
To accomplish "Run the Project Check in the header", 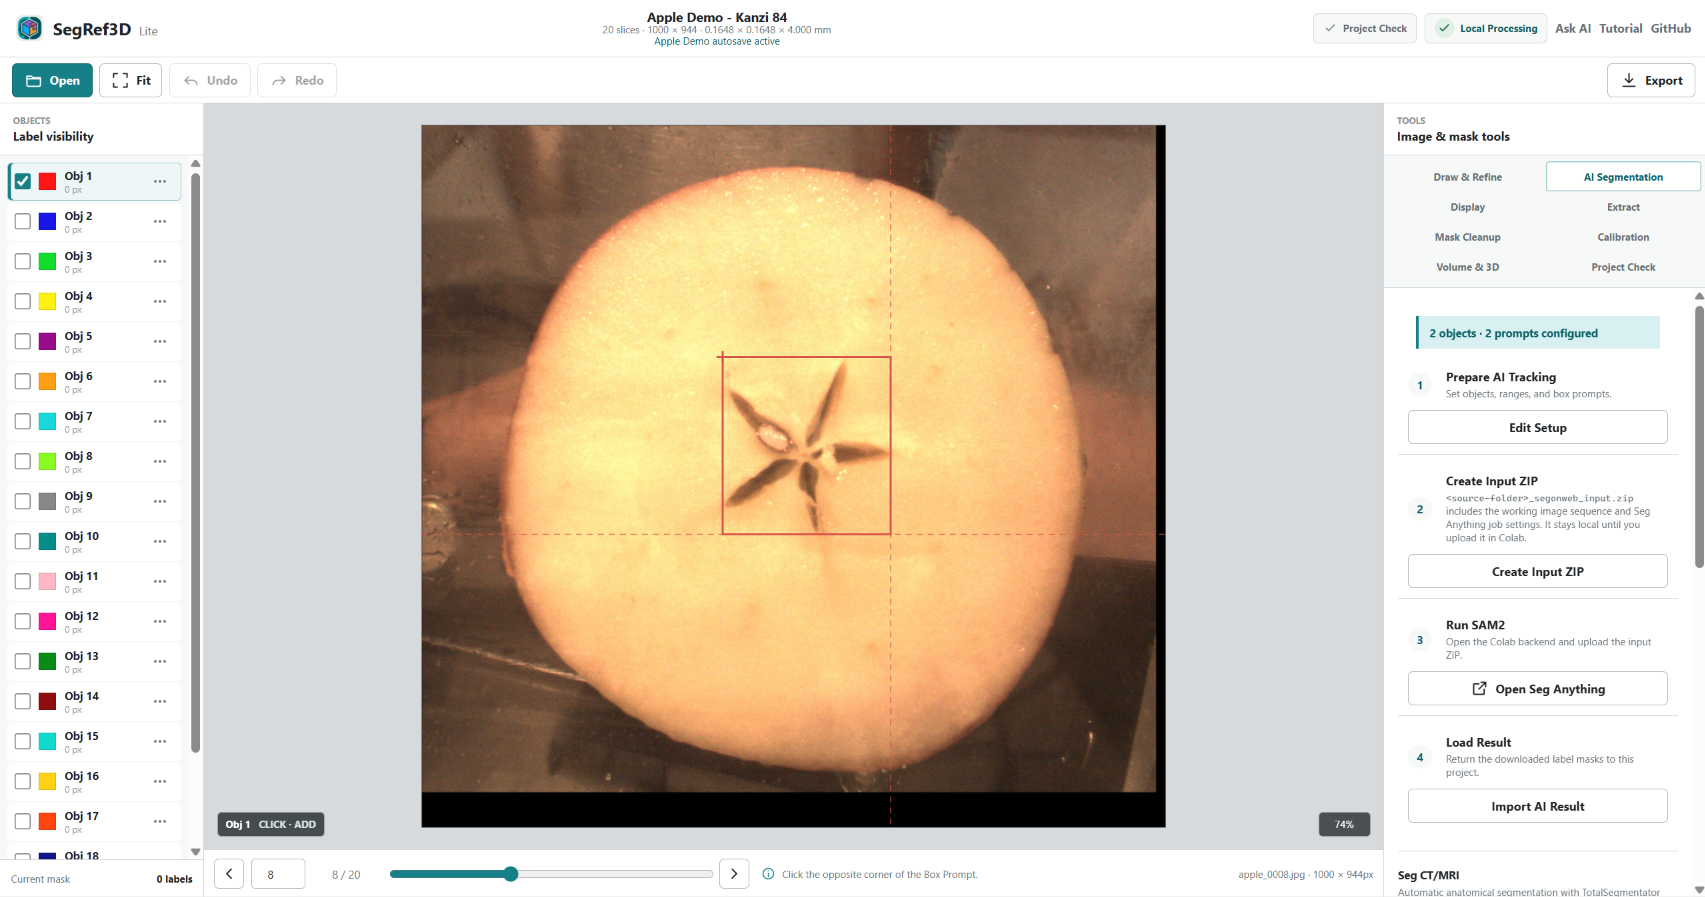I will click(1365, 28).
